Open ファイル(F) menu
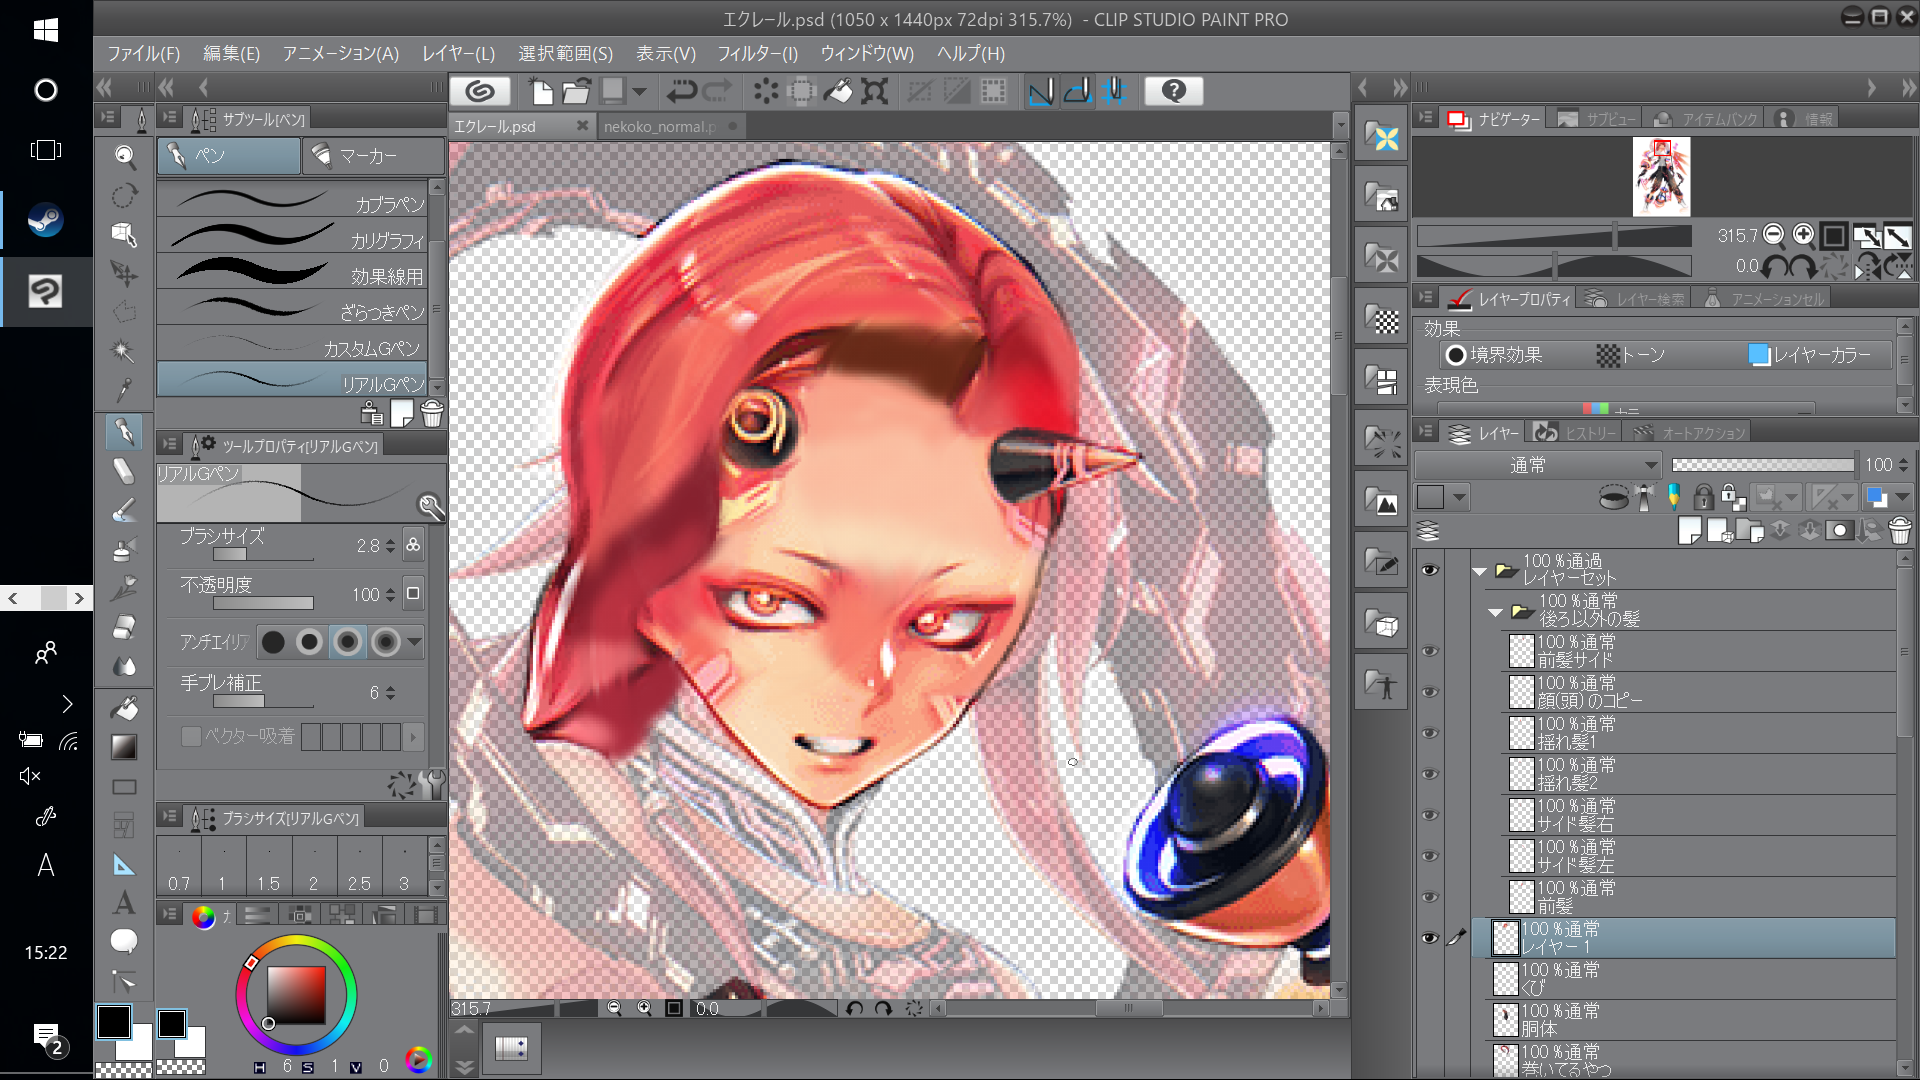1920x1080 pixels. click(x=143, y=53)
